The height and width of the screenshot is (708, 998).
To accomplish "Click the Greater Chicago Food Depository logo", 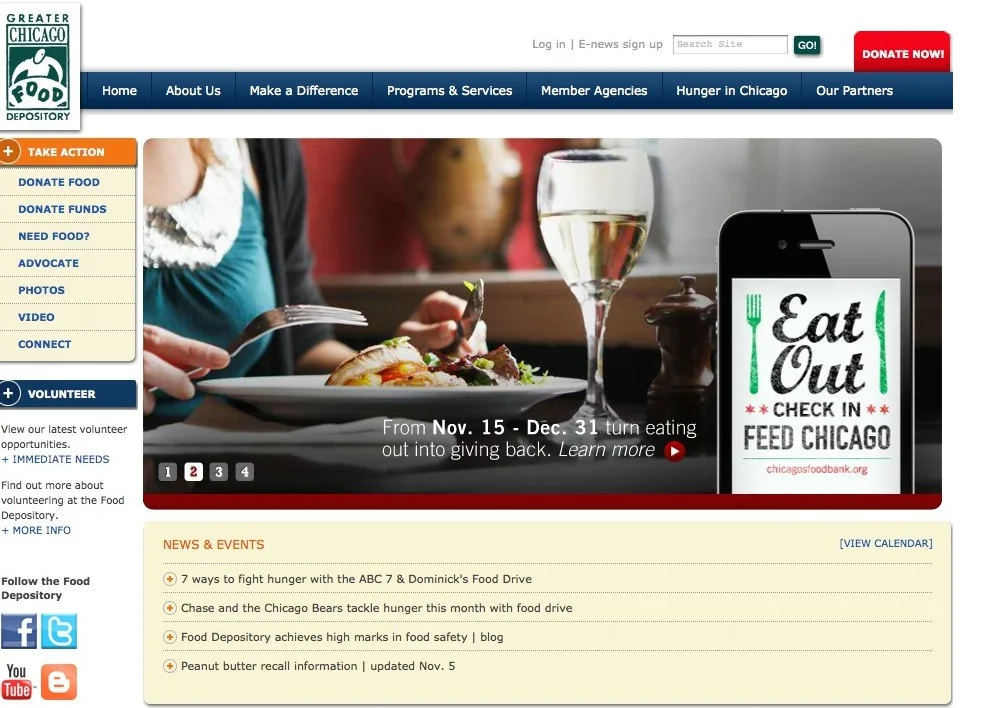I will pyautogui.click(x=38, y=66).
